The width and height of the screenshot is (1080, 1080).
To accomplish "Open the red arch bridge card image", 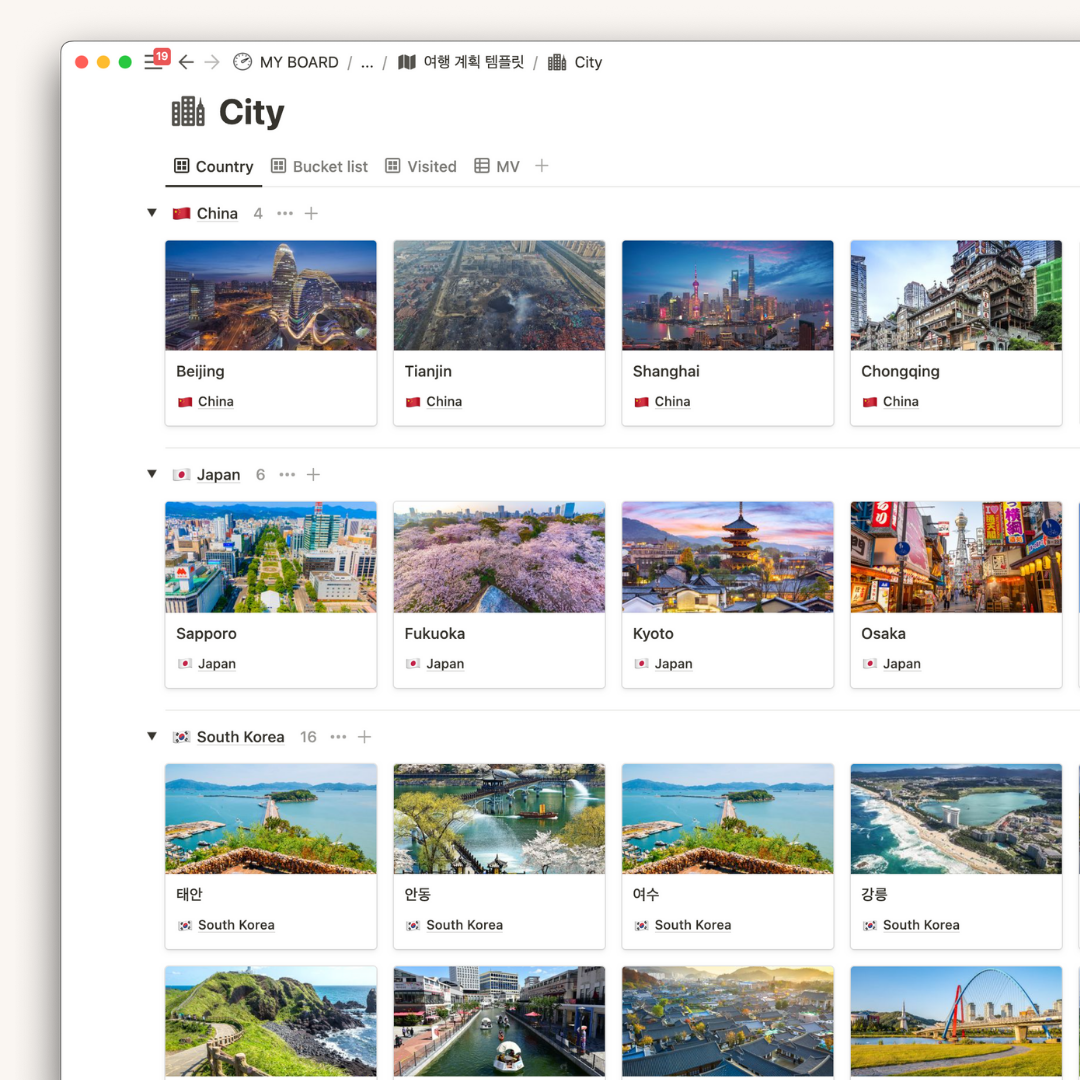I will (x=956, y=1021).
